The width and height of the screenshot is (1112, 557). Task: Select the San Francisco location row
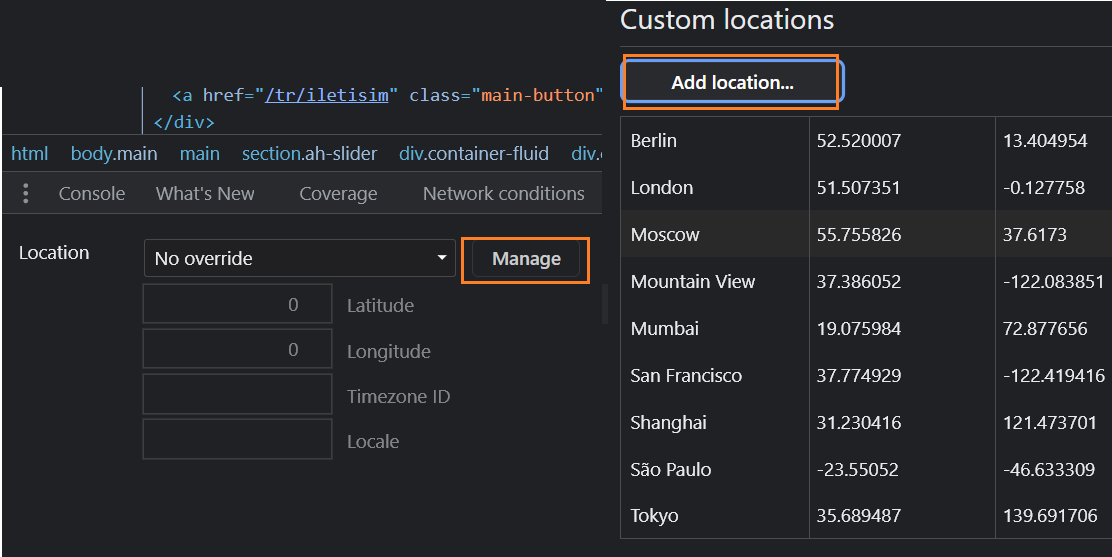pyautogui.click(x=866, y=375)
